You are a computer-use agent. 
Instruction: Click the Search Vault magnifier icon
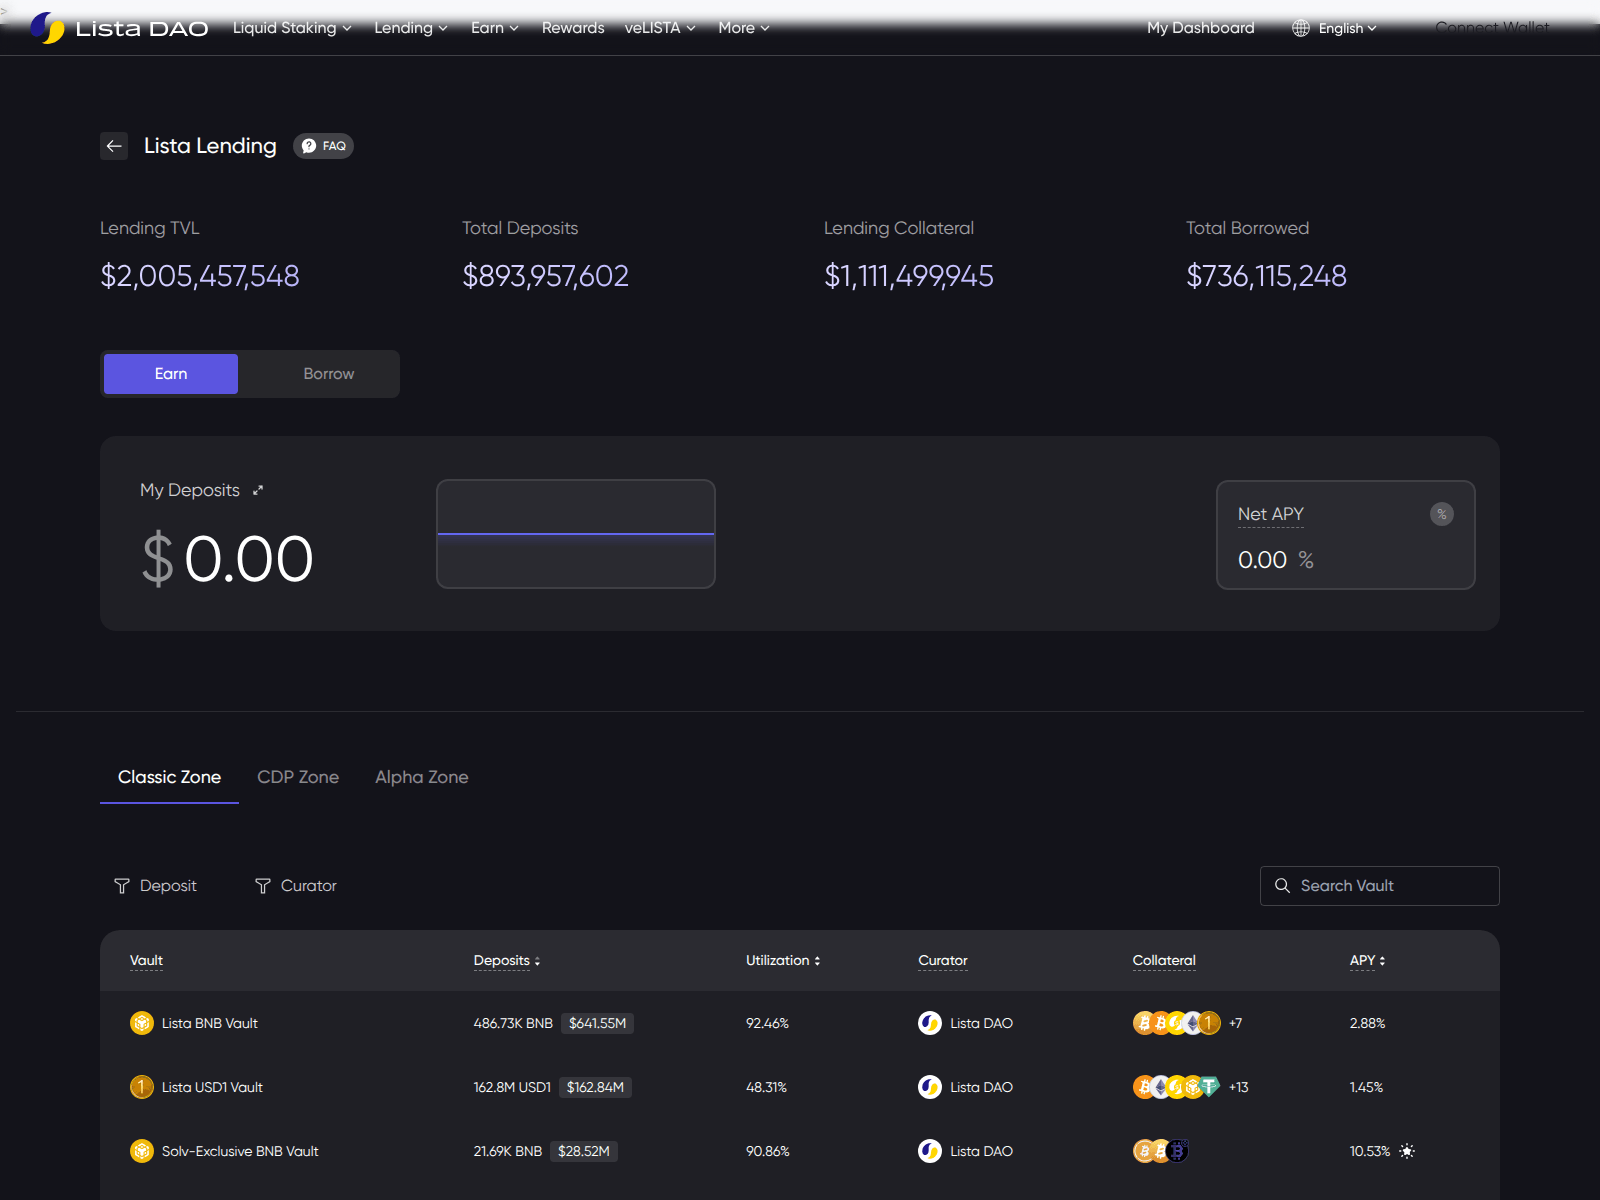1282,886
